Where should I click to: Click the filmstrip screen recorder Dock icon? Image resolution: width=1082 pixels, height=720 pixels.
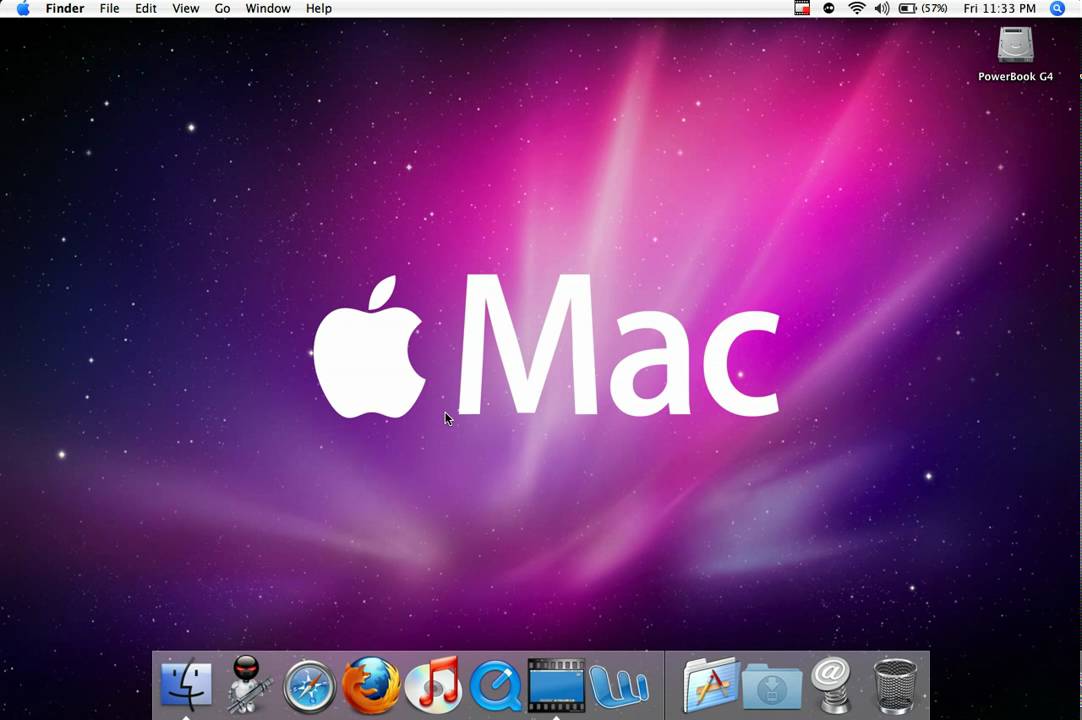click(x=556, y=685)
